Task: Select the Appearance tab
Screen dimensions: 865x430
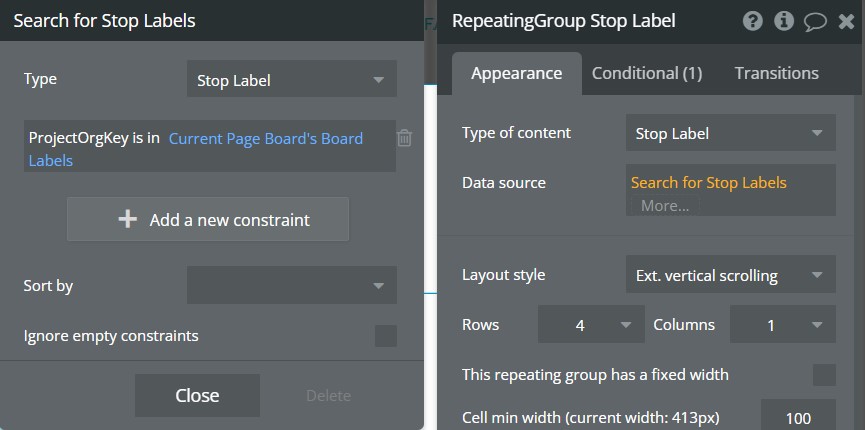Action: pyautogui.click(x=516, y=73)
